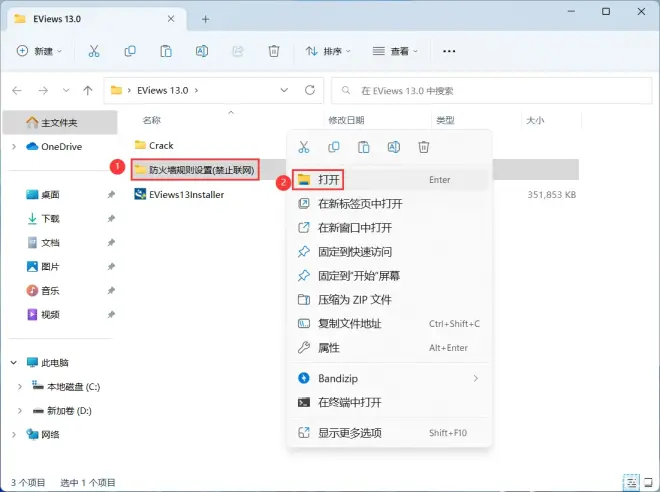Choose 复制文件地址
The image size is (660, 492).
pos(389,324)
